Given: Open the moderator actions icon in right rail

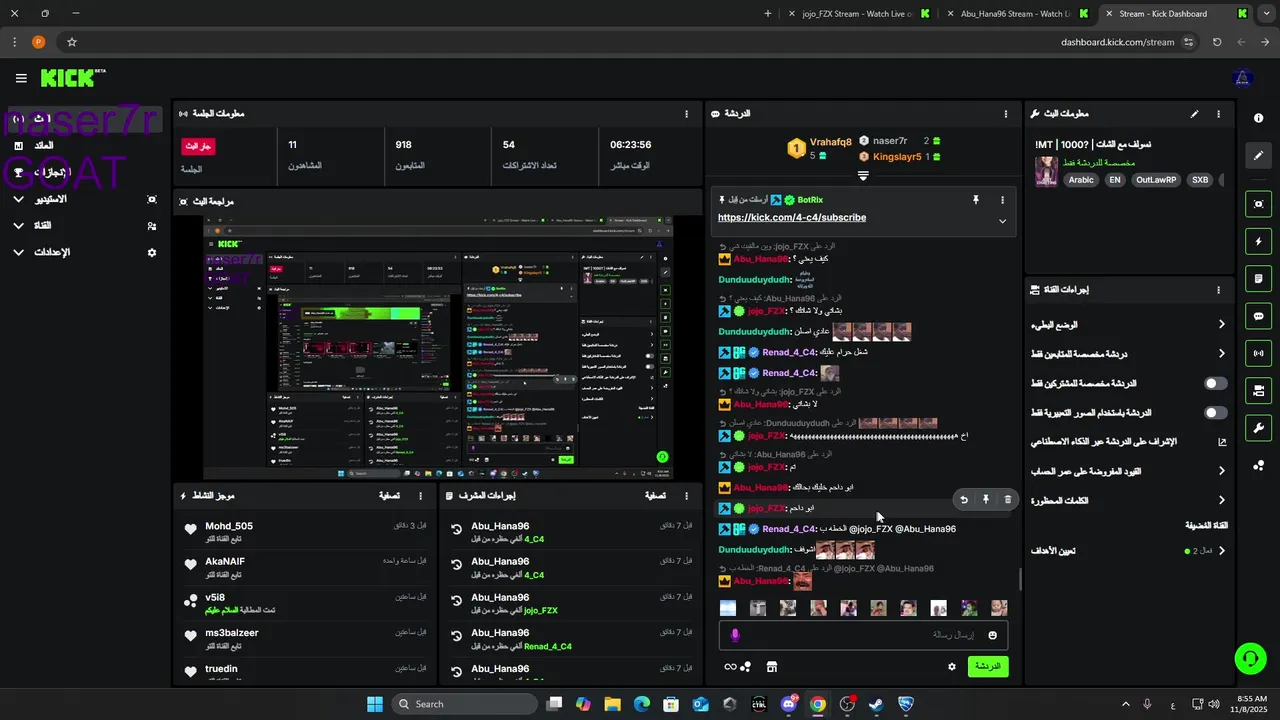Looking at the screenshot, I should point(1258,390).
